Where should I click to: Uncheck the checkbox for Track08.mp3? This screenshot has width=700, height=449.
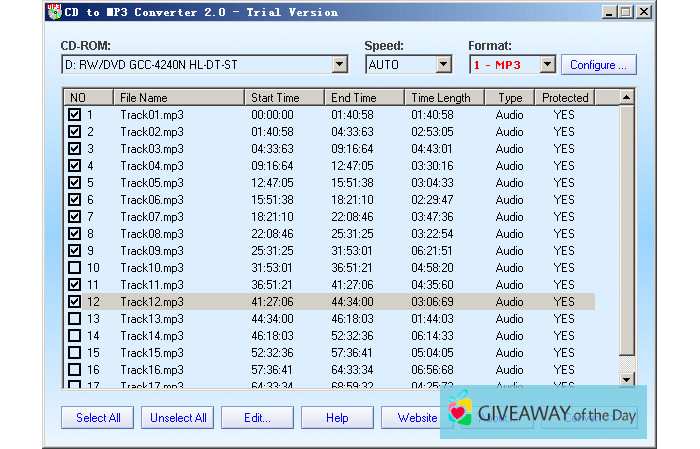75,233
